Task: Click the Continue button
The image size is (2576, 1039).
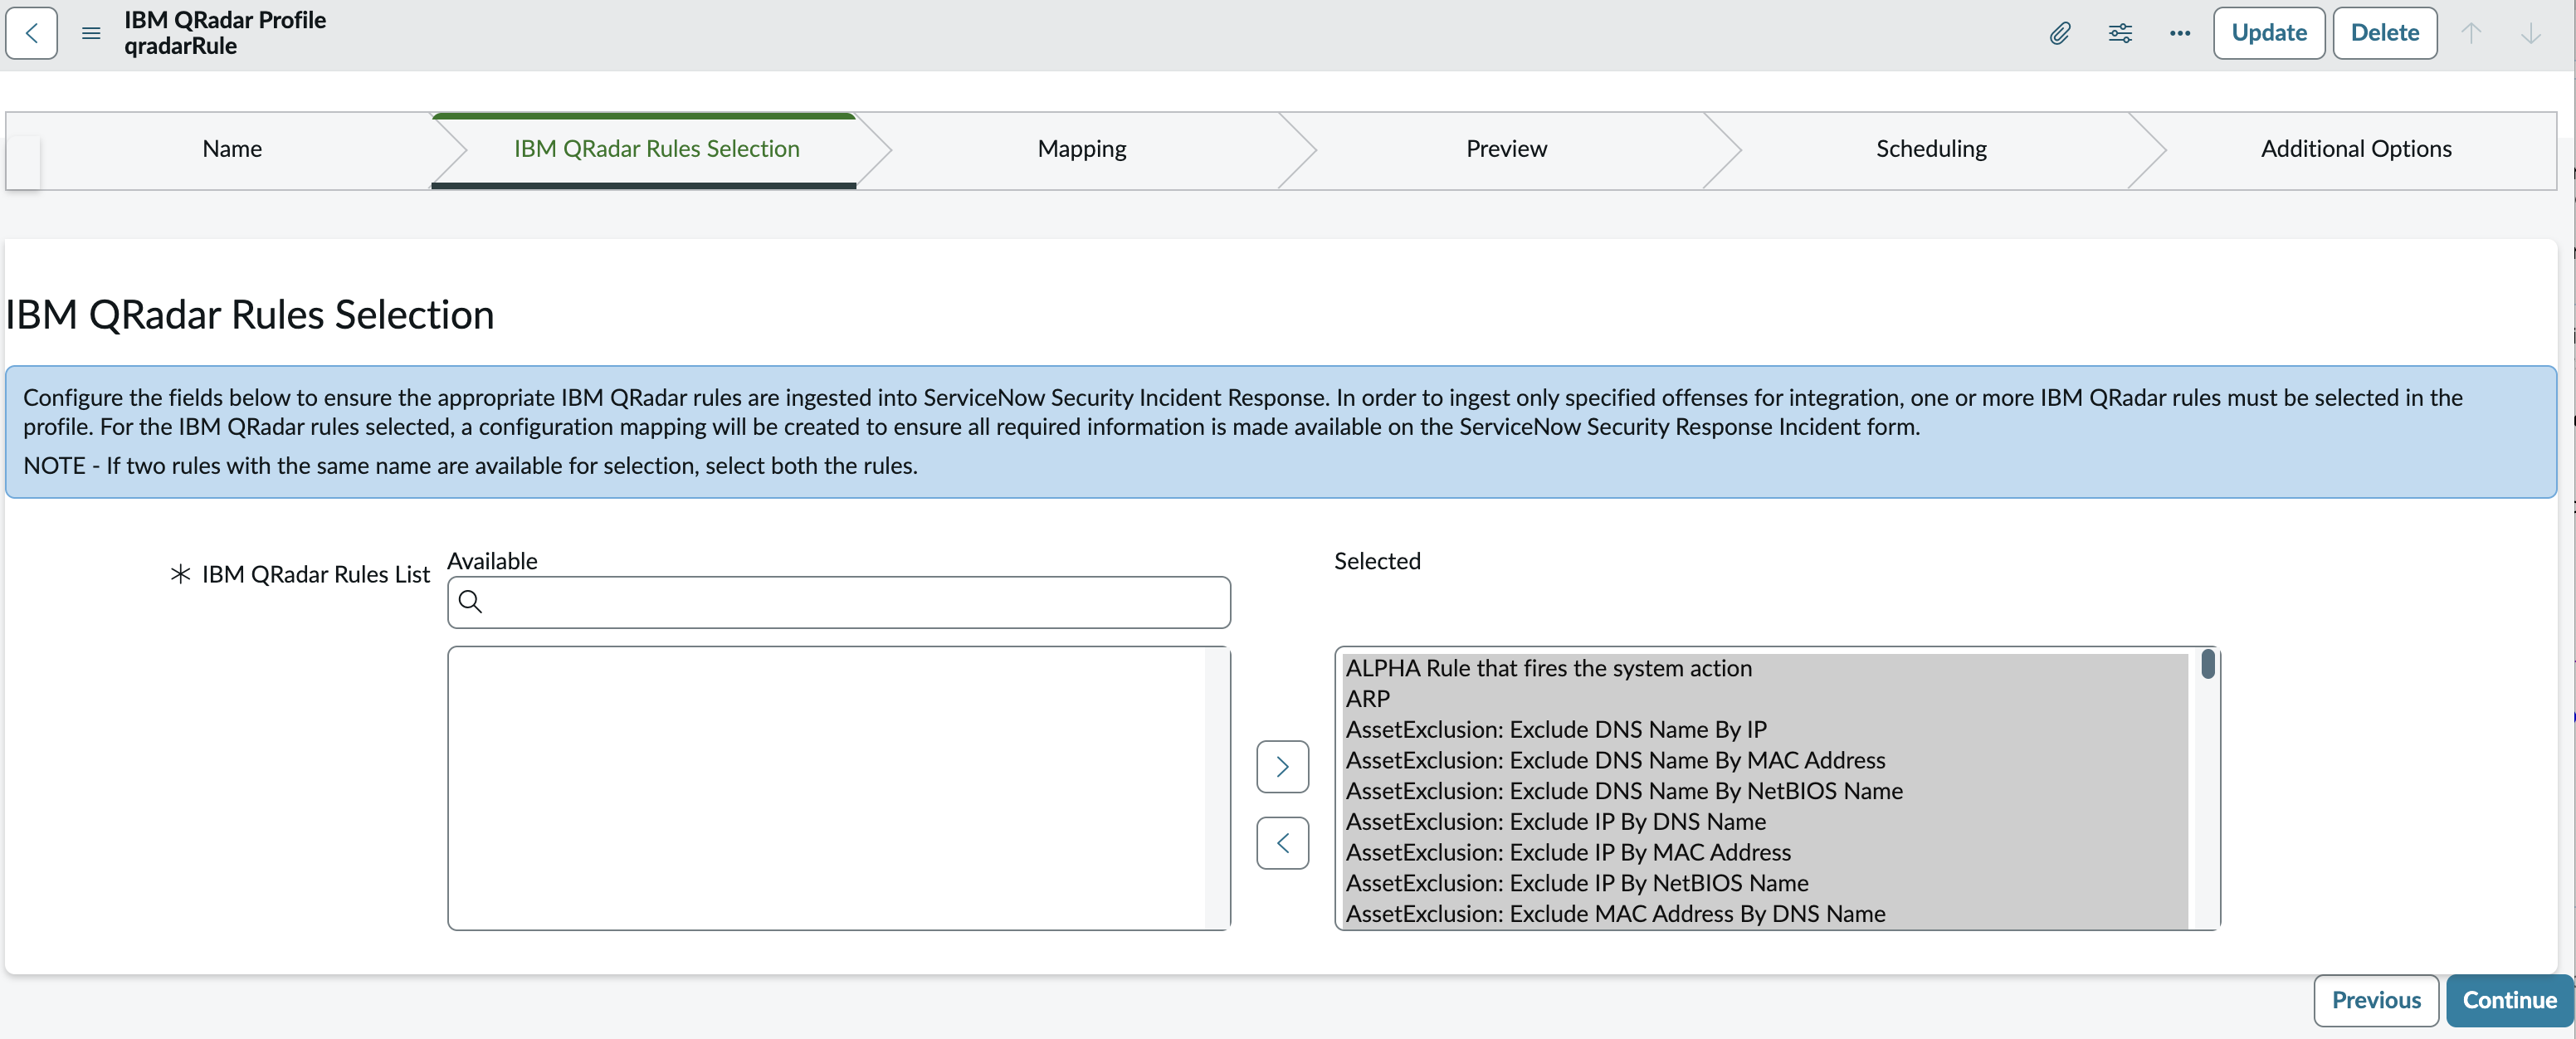Action: tap(2509, 1000)
